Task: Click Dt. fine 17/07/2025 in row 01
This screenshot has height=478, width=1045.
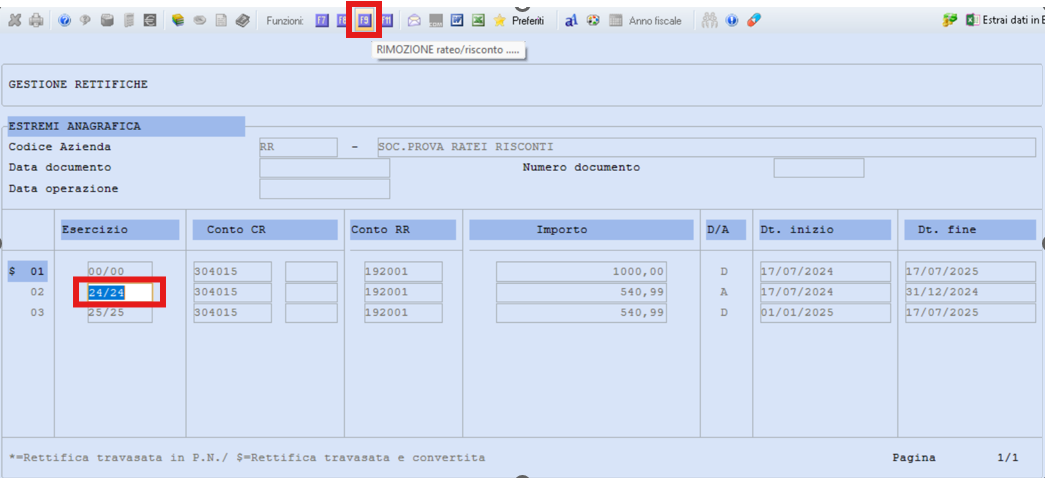Action: click(x=970, y=271)
